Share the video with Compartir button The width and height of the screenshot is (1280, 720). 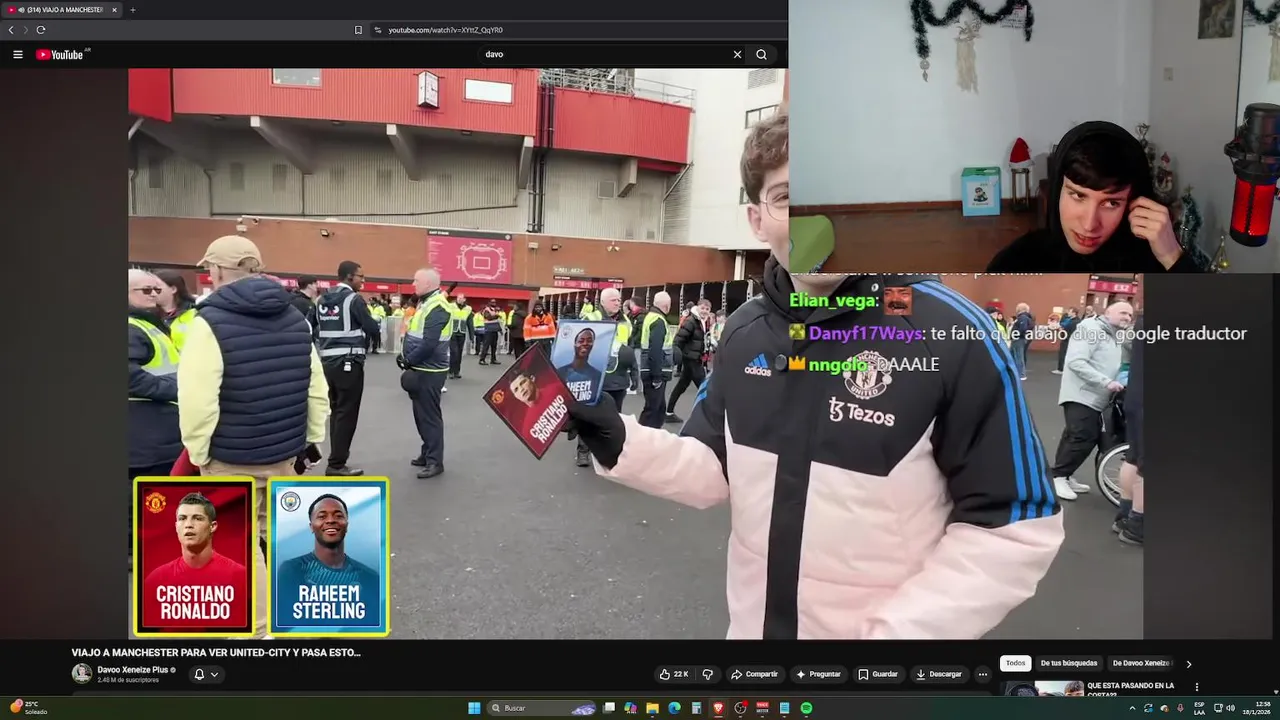753,674
